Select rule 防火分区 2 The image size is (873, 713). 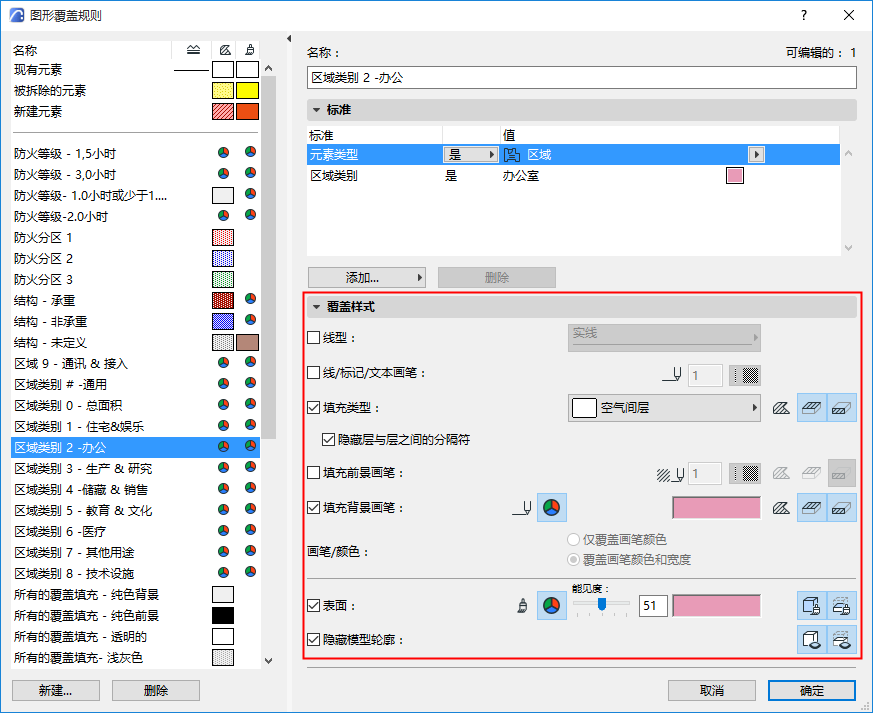(x=135, y=258)
